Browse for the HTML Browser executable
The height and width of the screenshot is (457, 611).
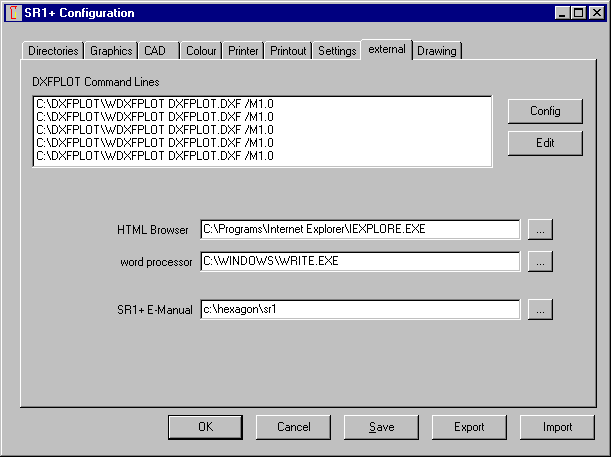point(540,229)
